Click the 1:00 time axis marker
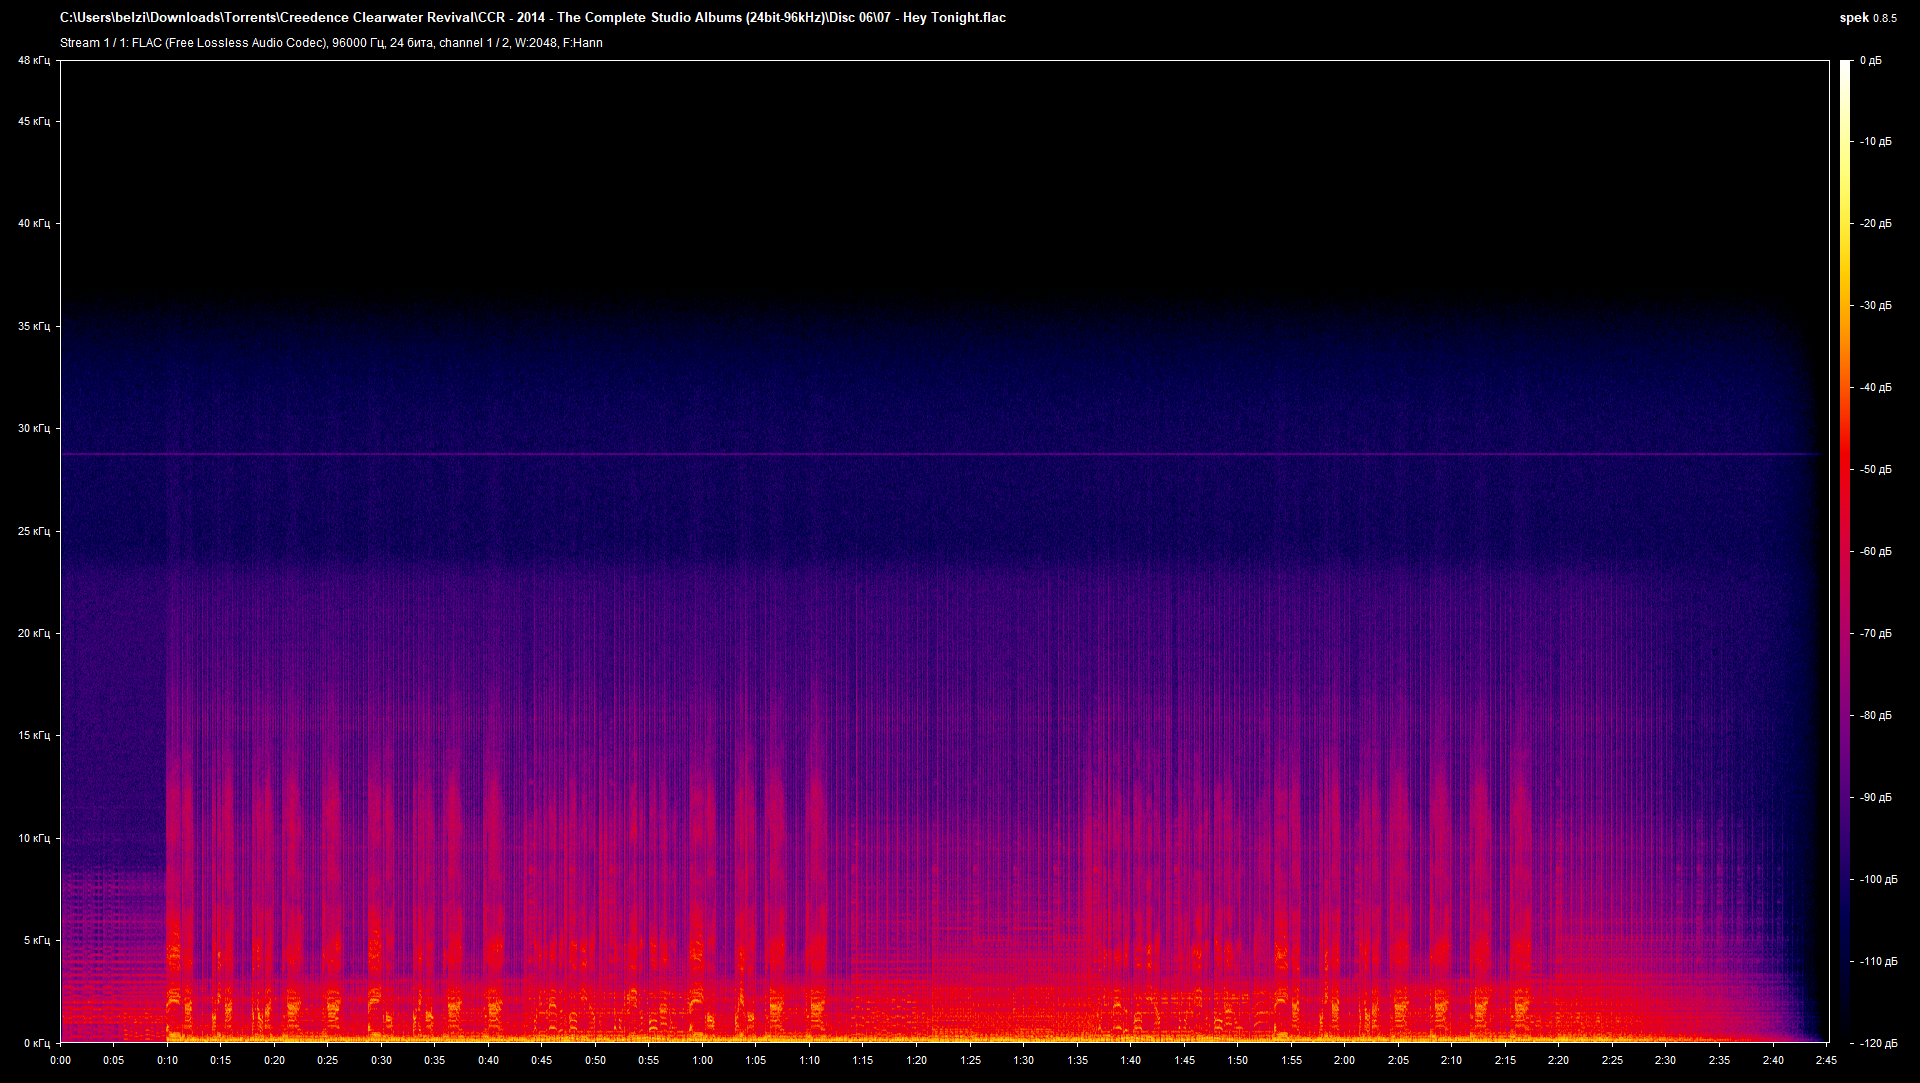 click(702, 1062)
